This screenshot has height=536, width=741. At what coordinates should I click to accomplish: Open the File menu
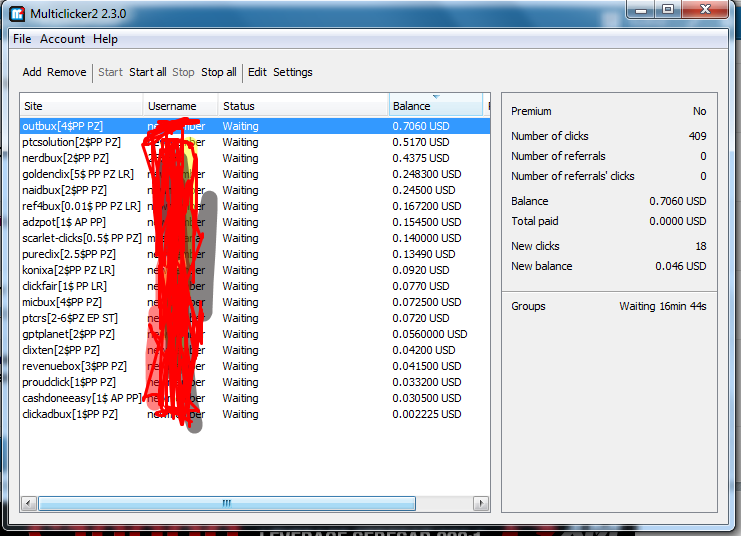coord(22,39)
